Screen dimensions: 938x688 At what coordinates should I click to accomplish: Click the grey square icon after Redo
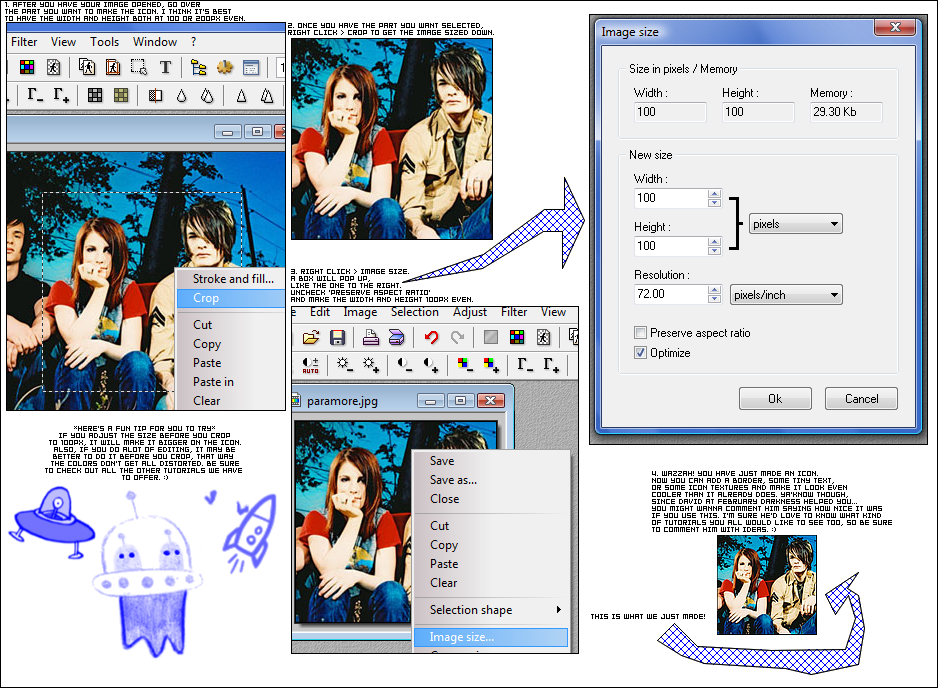click(x=491, y=337)
